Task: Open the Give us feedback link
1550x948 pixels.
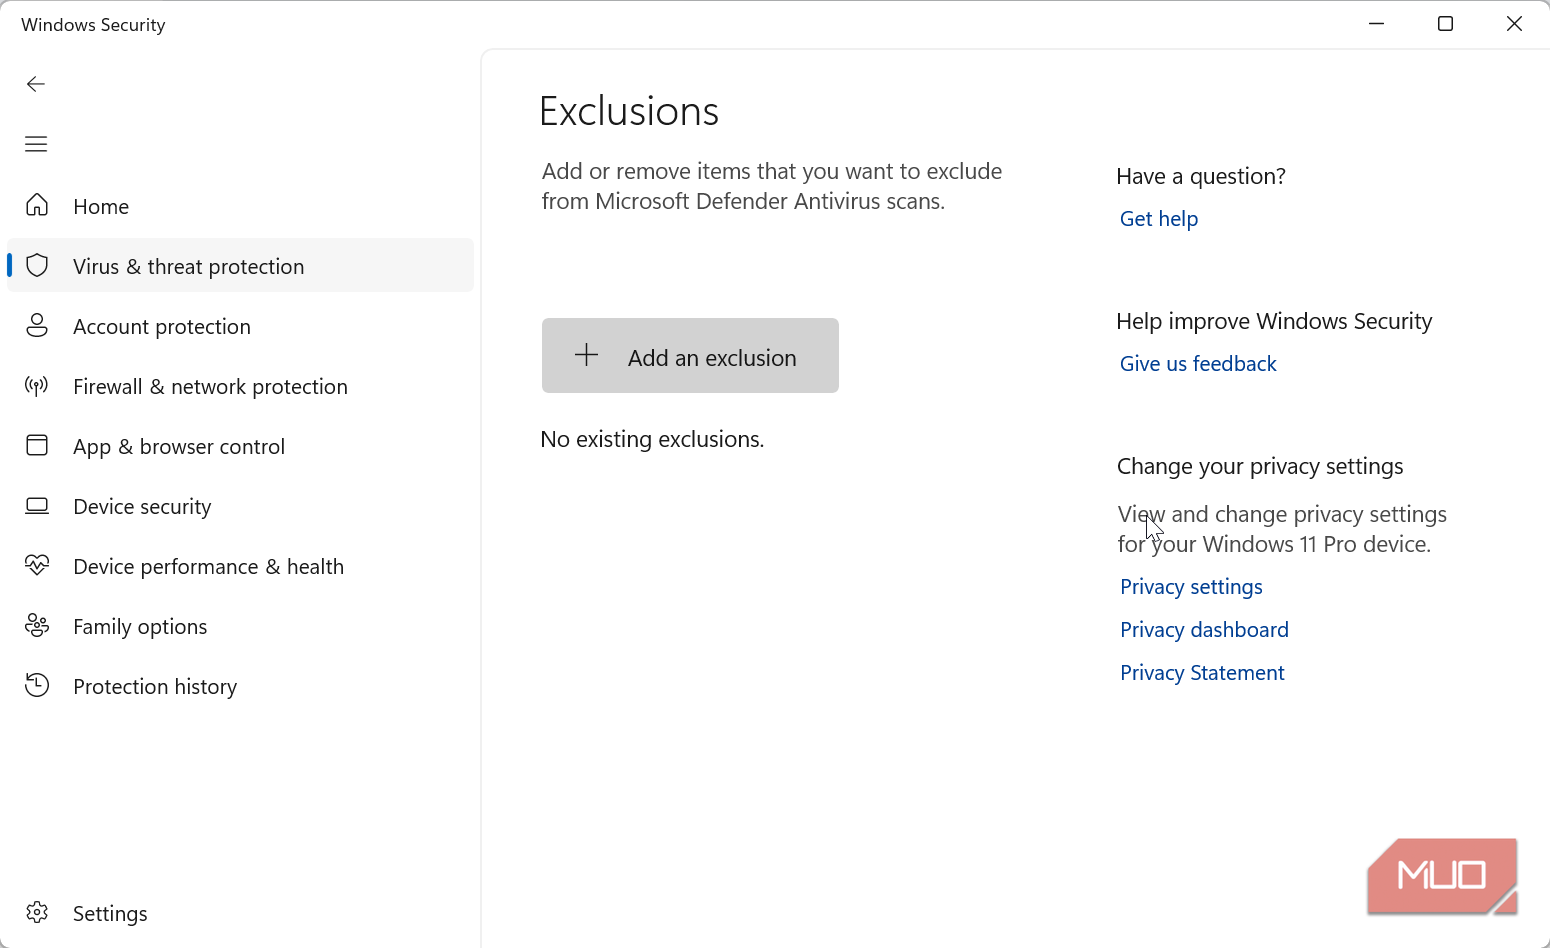Action: (1198, 364)
